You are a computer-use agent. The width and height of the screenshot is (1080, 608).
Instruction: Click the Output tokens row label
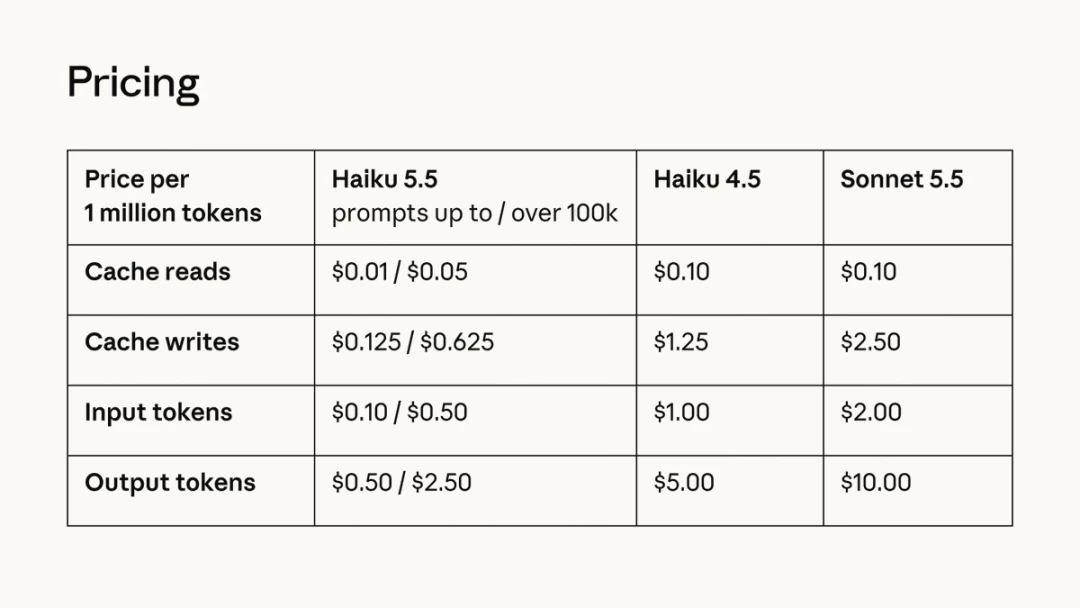tap(170, 483)
